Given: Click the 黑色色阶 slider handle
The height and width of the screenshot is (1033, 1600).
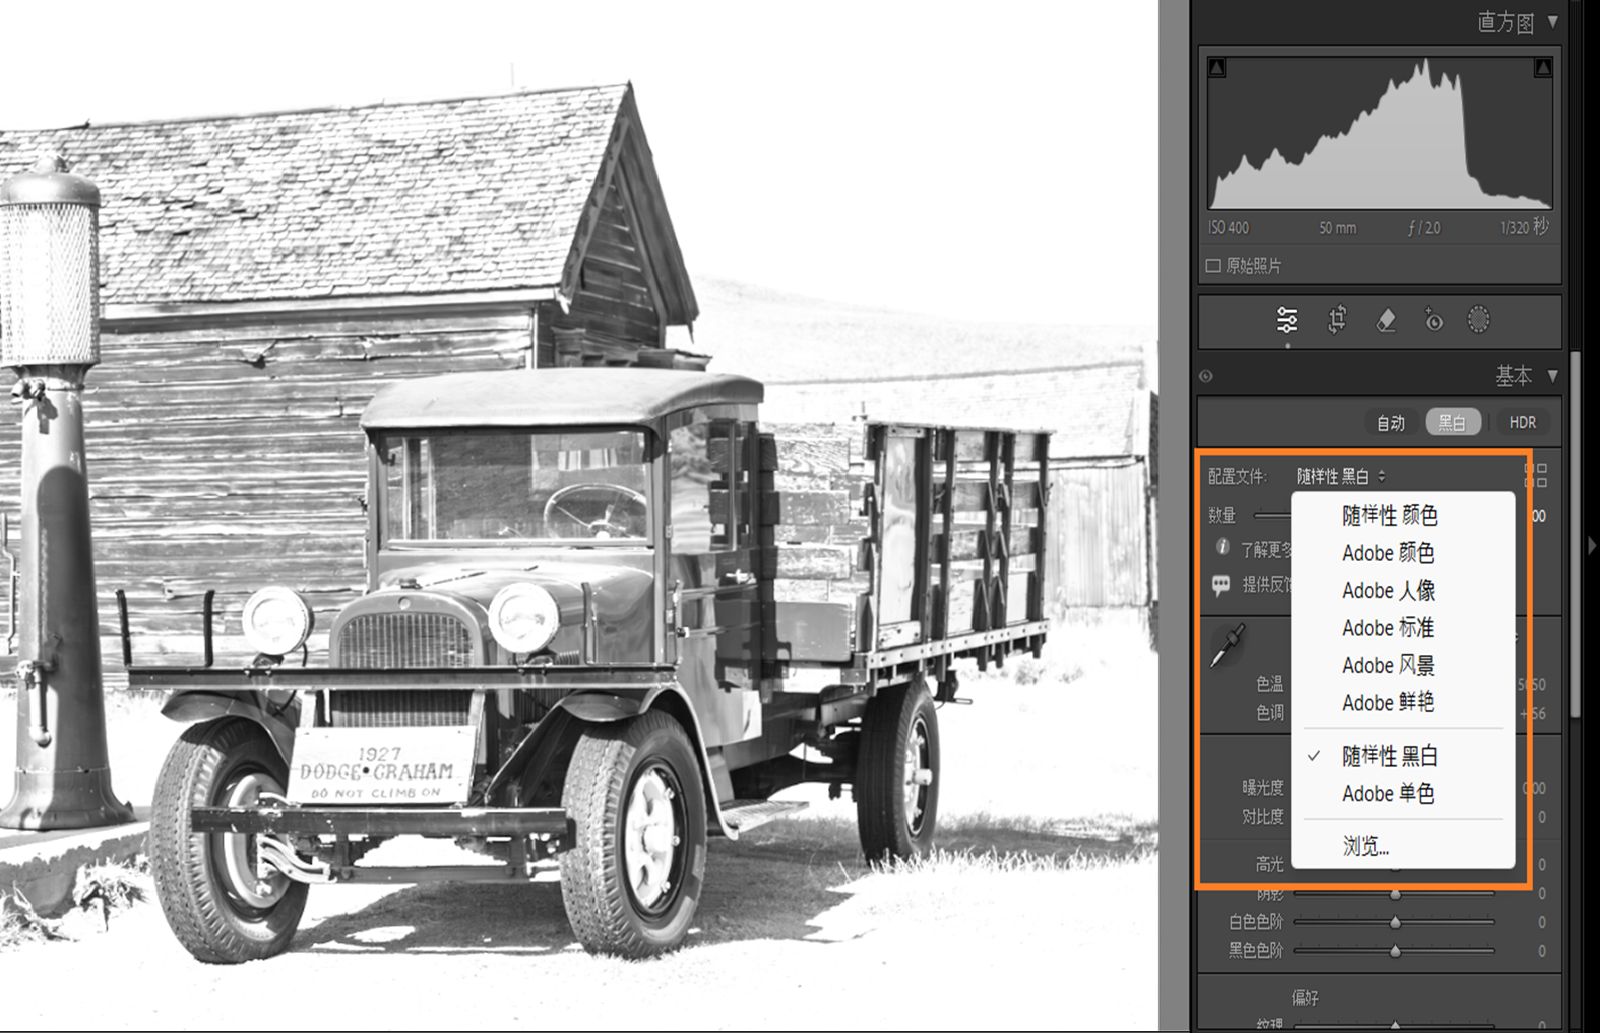Looking at the screenshot, I should tap(1395, 950).
